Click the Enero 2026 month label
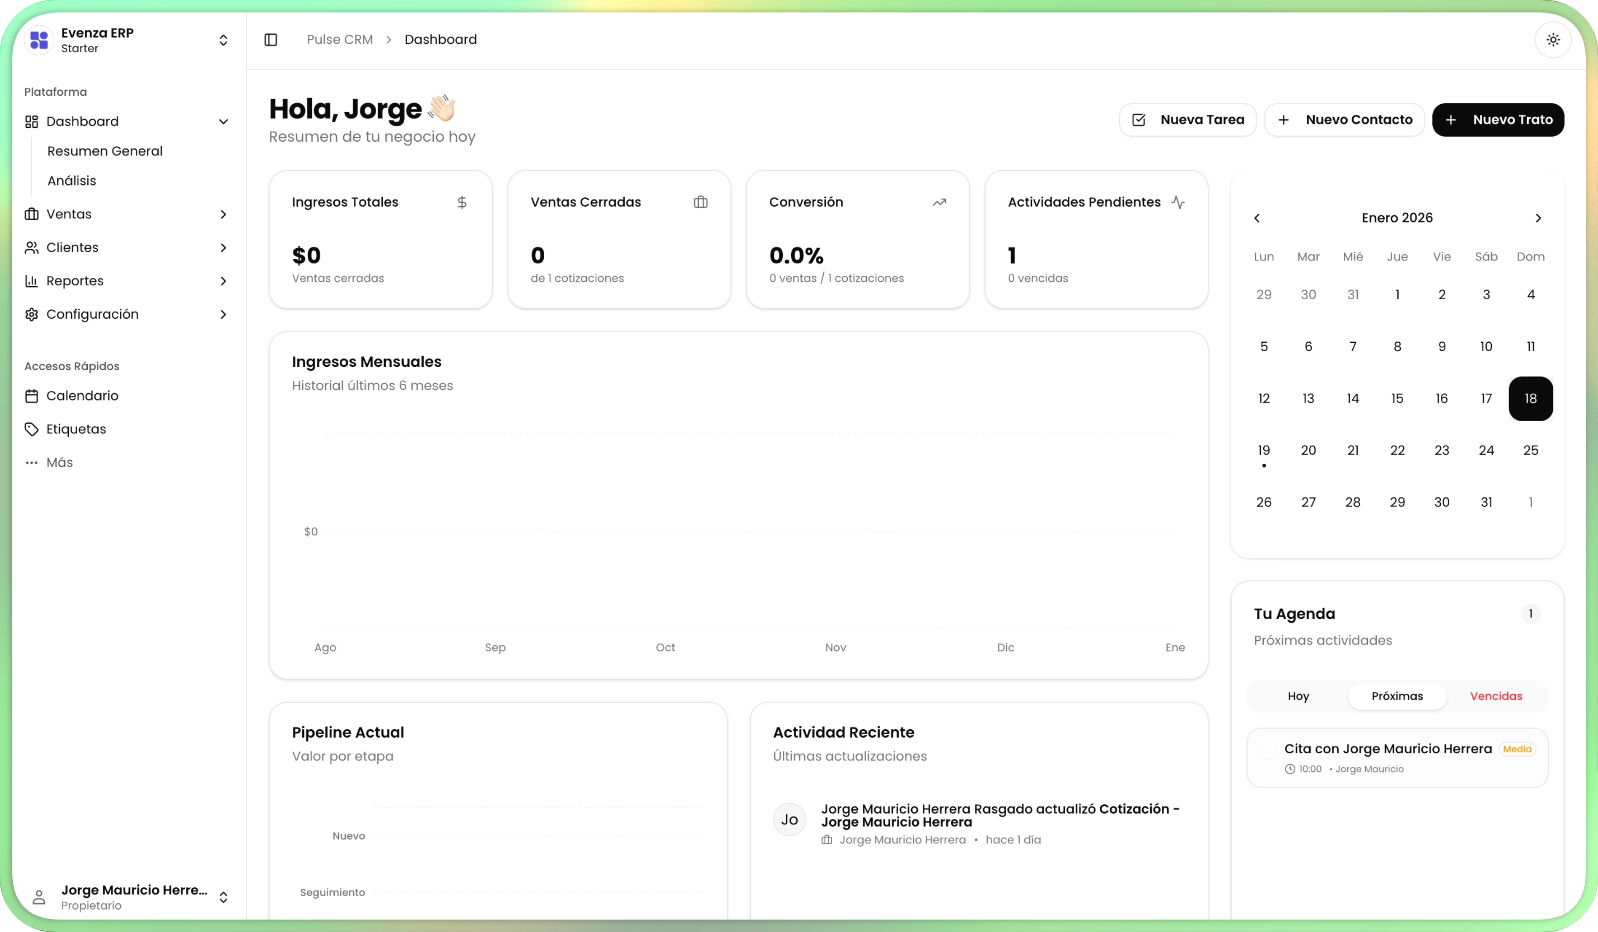Screen dimensions: 1598x932 [1397, 218]
